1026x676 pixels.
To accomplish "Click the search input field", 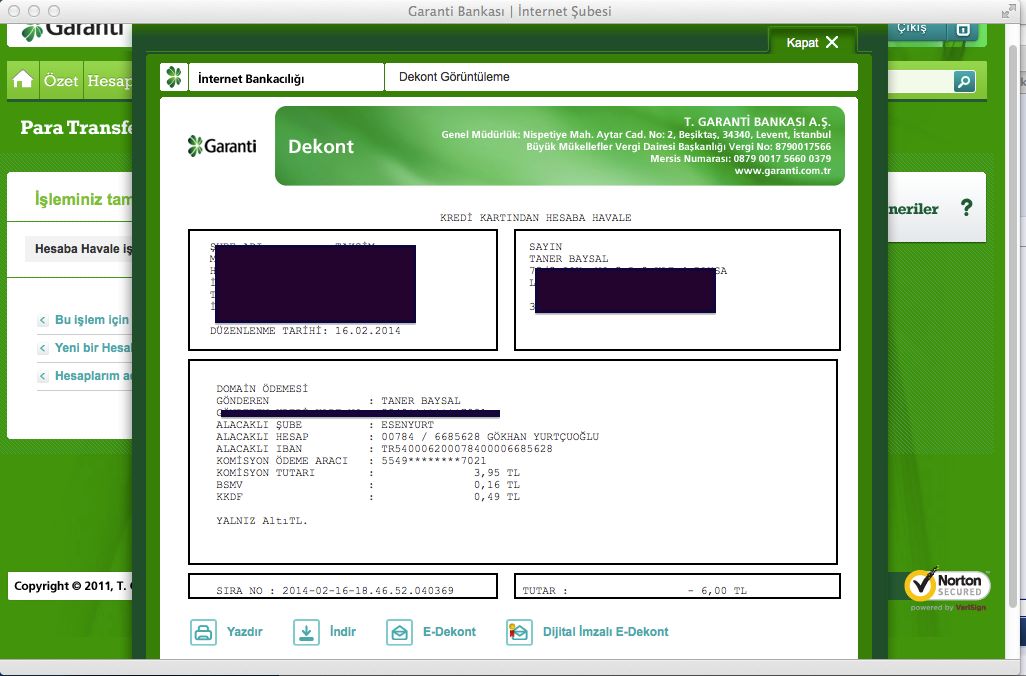I will [x=919, y=82].
